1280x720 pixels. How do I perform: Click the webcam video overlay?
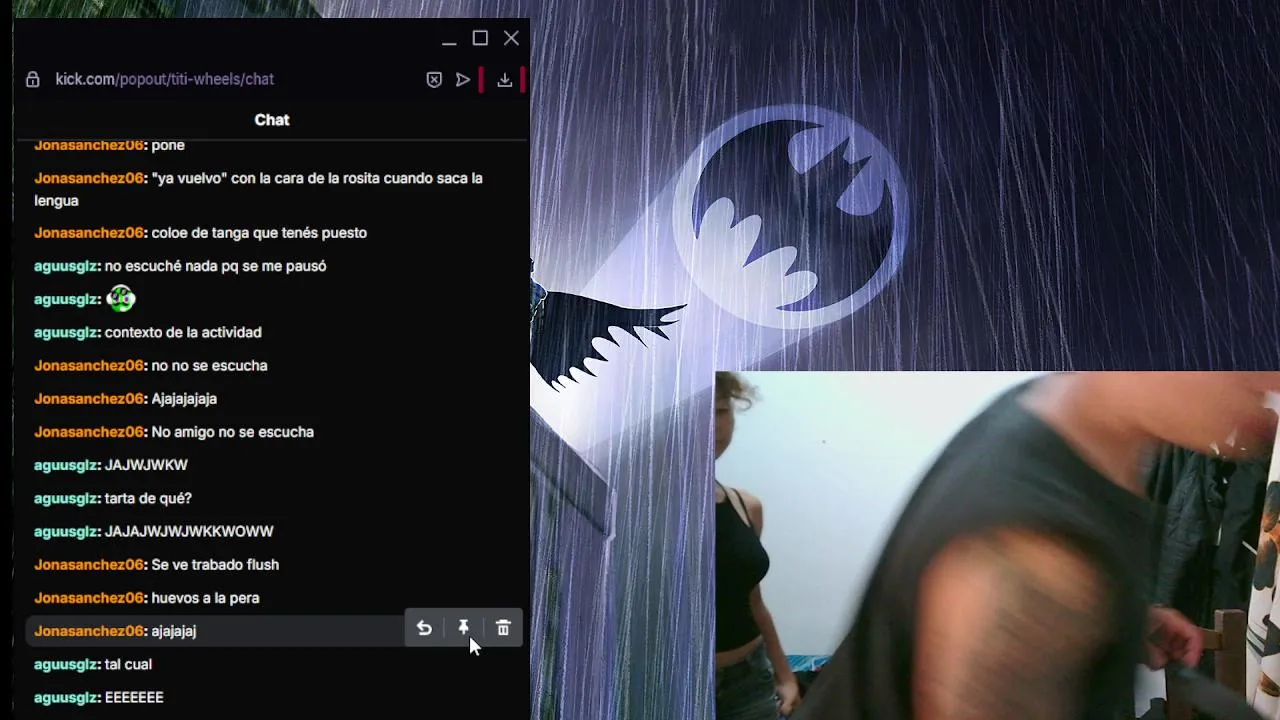pos(997,545)
